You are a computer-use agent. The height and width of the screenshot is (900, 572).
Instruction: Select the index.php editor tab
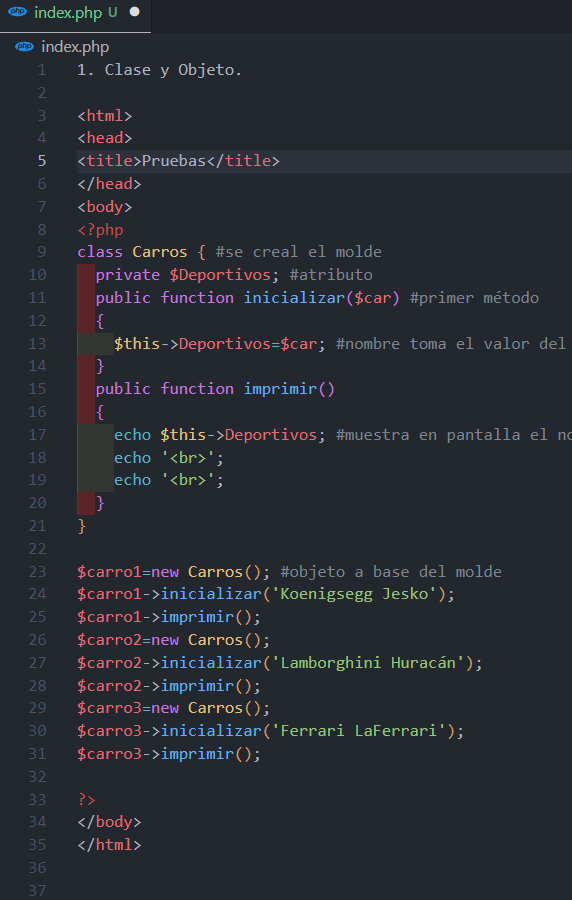[x=75, y=15]
